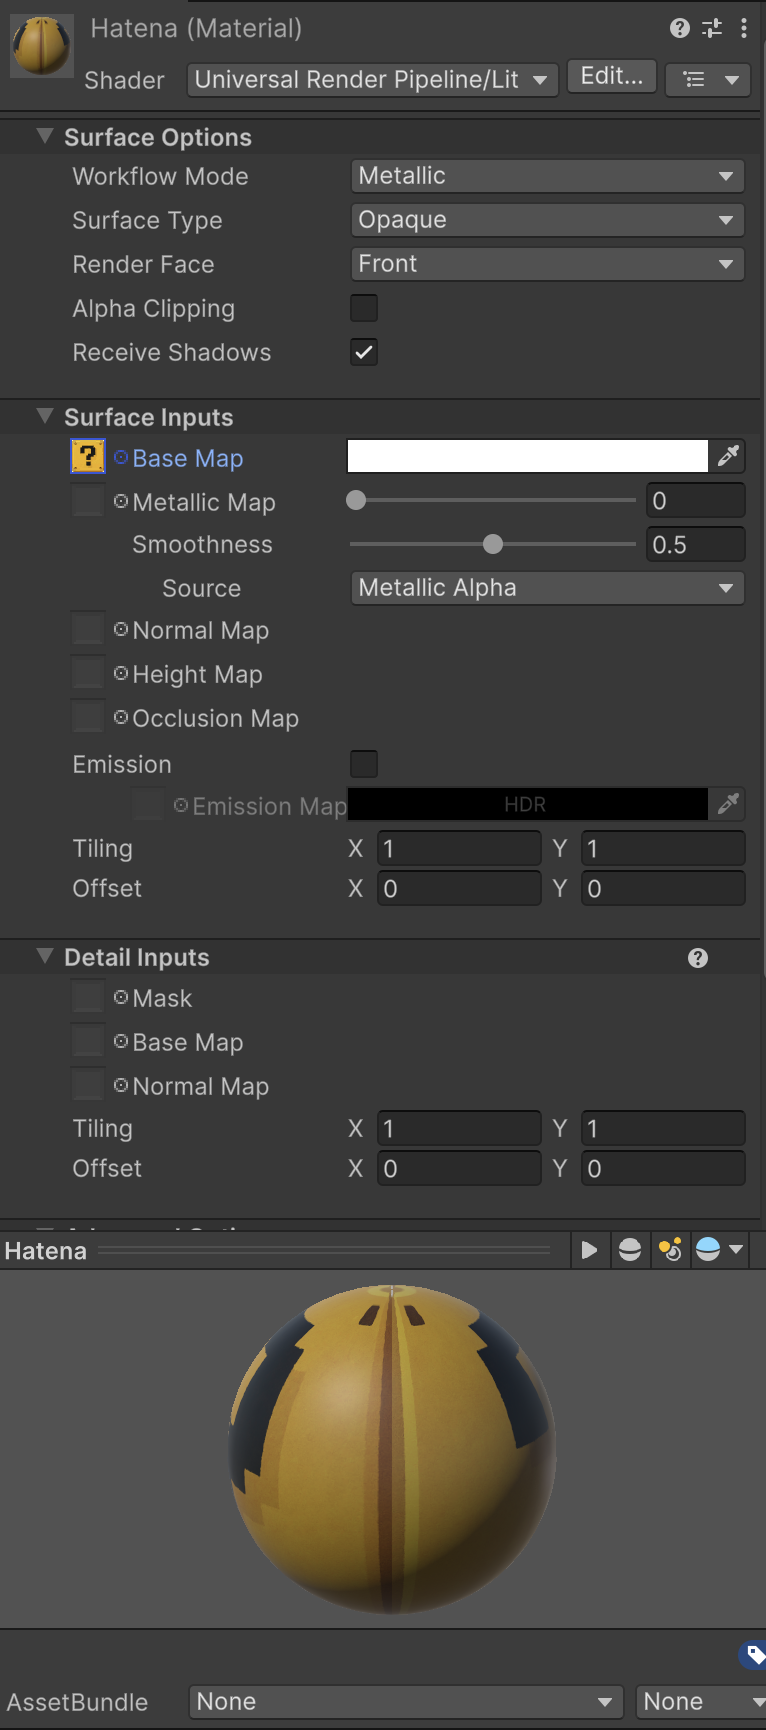The image size is (766, 1730).
Task: Open the Surface Type dropdown
Action: point(547,220)
